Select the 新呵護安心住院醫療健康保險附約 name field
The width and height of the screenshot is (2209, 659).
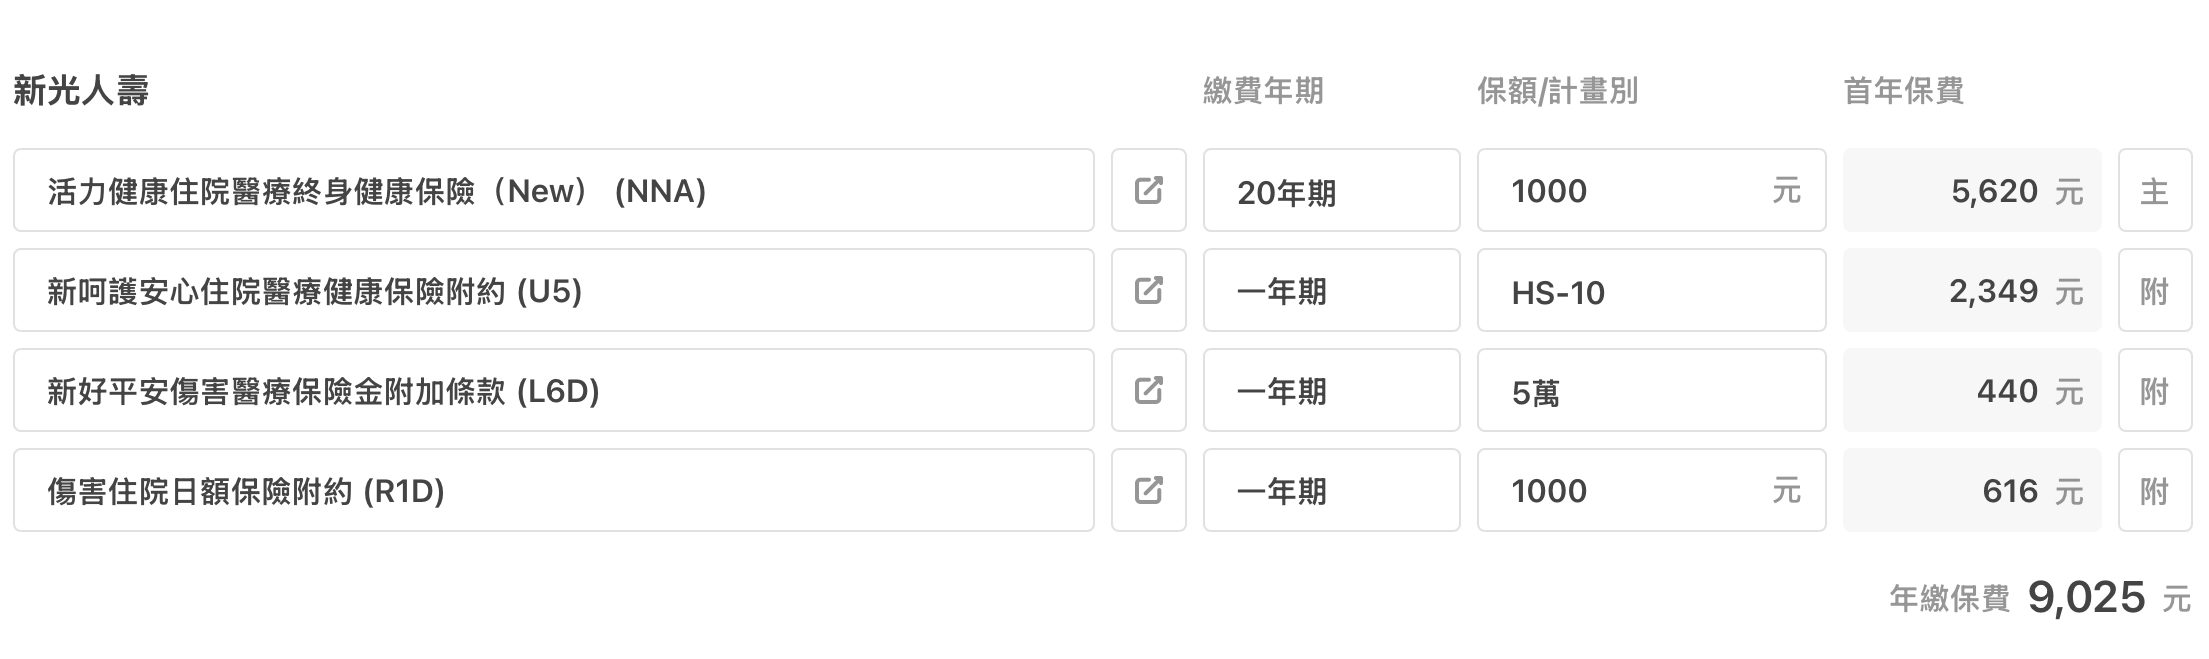pyautogui.click(x=554, y=290)
